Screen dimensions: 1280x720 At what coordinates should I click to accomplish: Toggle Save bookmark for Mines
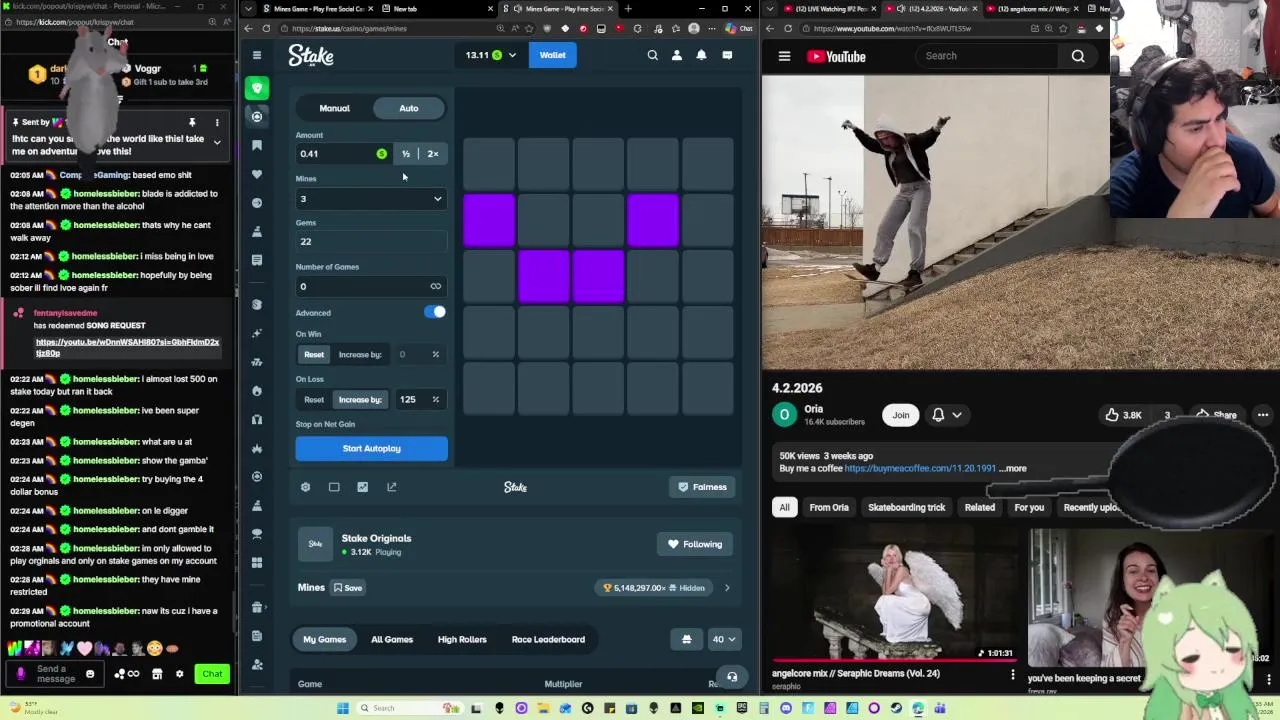(x=348, y=588)
